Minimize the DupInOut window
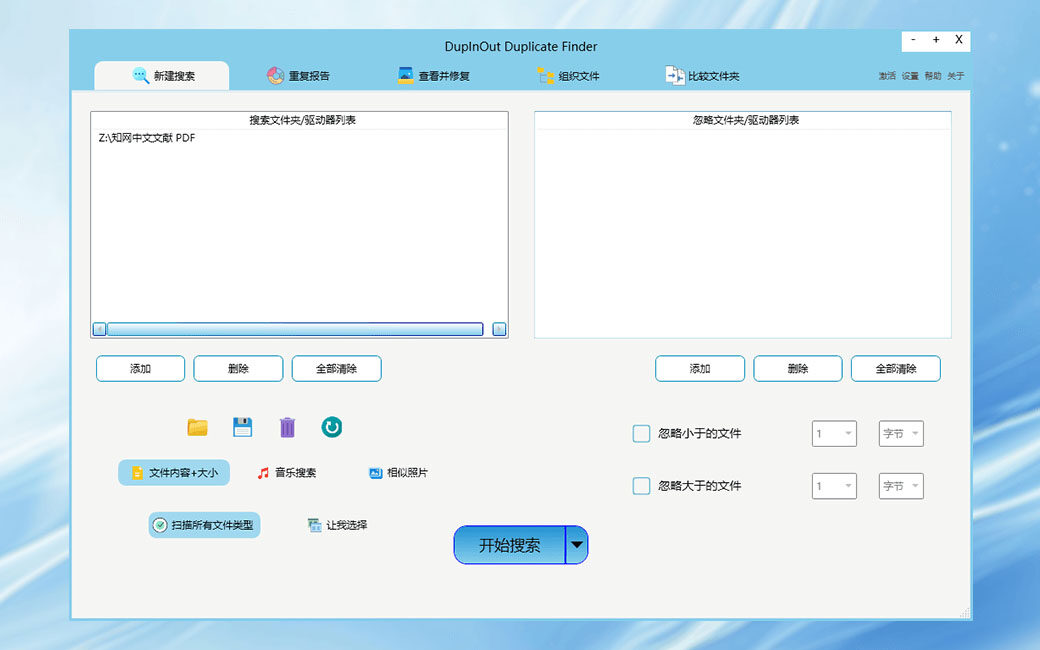Viewport: 1040px width, 650px height. tap(913, 40)
